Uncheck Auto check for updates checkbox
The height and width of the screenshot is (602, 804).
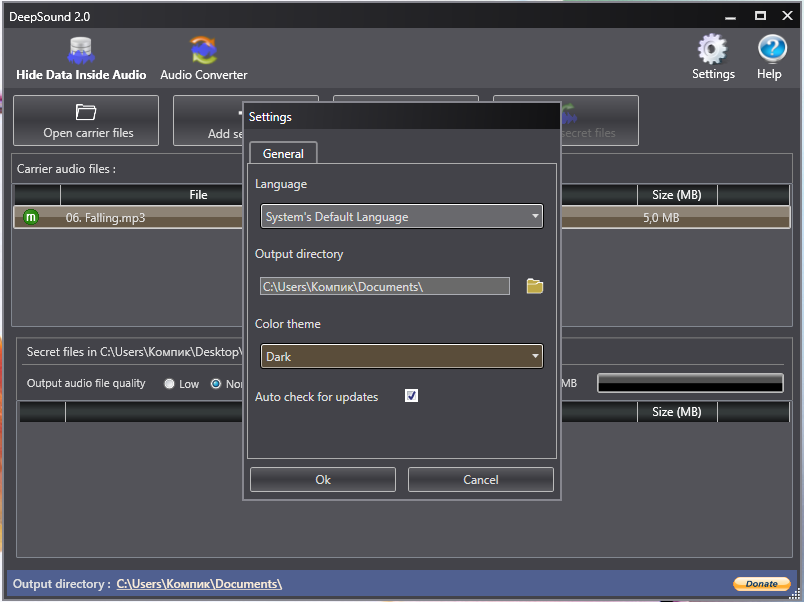(411, 396)
